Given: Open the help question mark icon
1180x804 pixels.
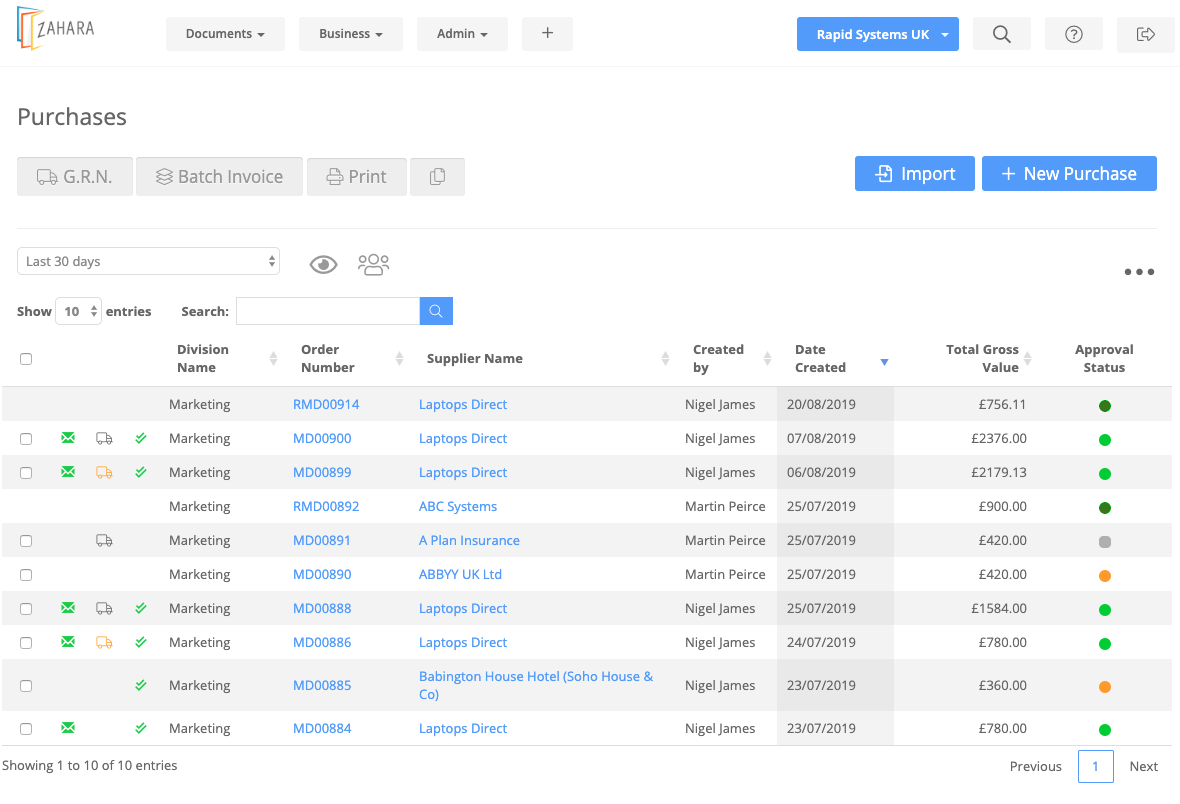Looking at the screenshot, I should click(1074, 34).
